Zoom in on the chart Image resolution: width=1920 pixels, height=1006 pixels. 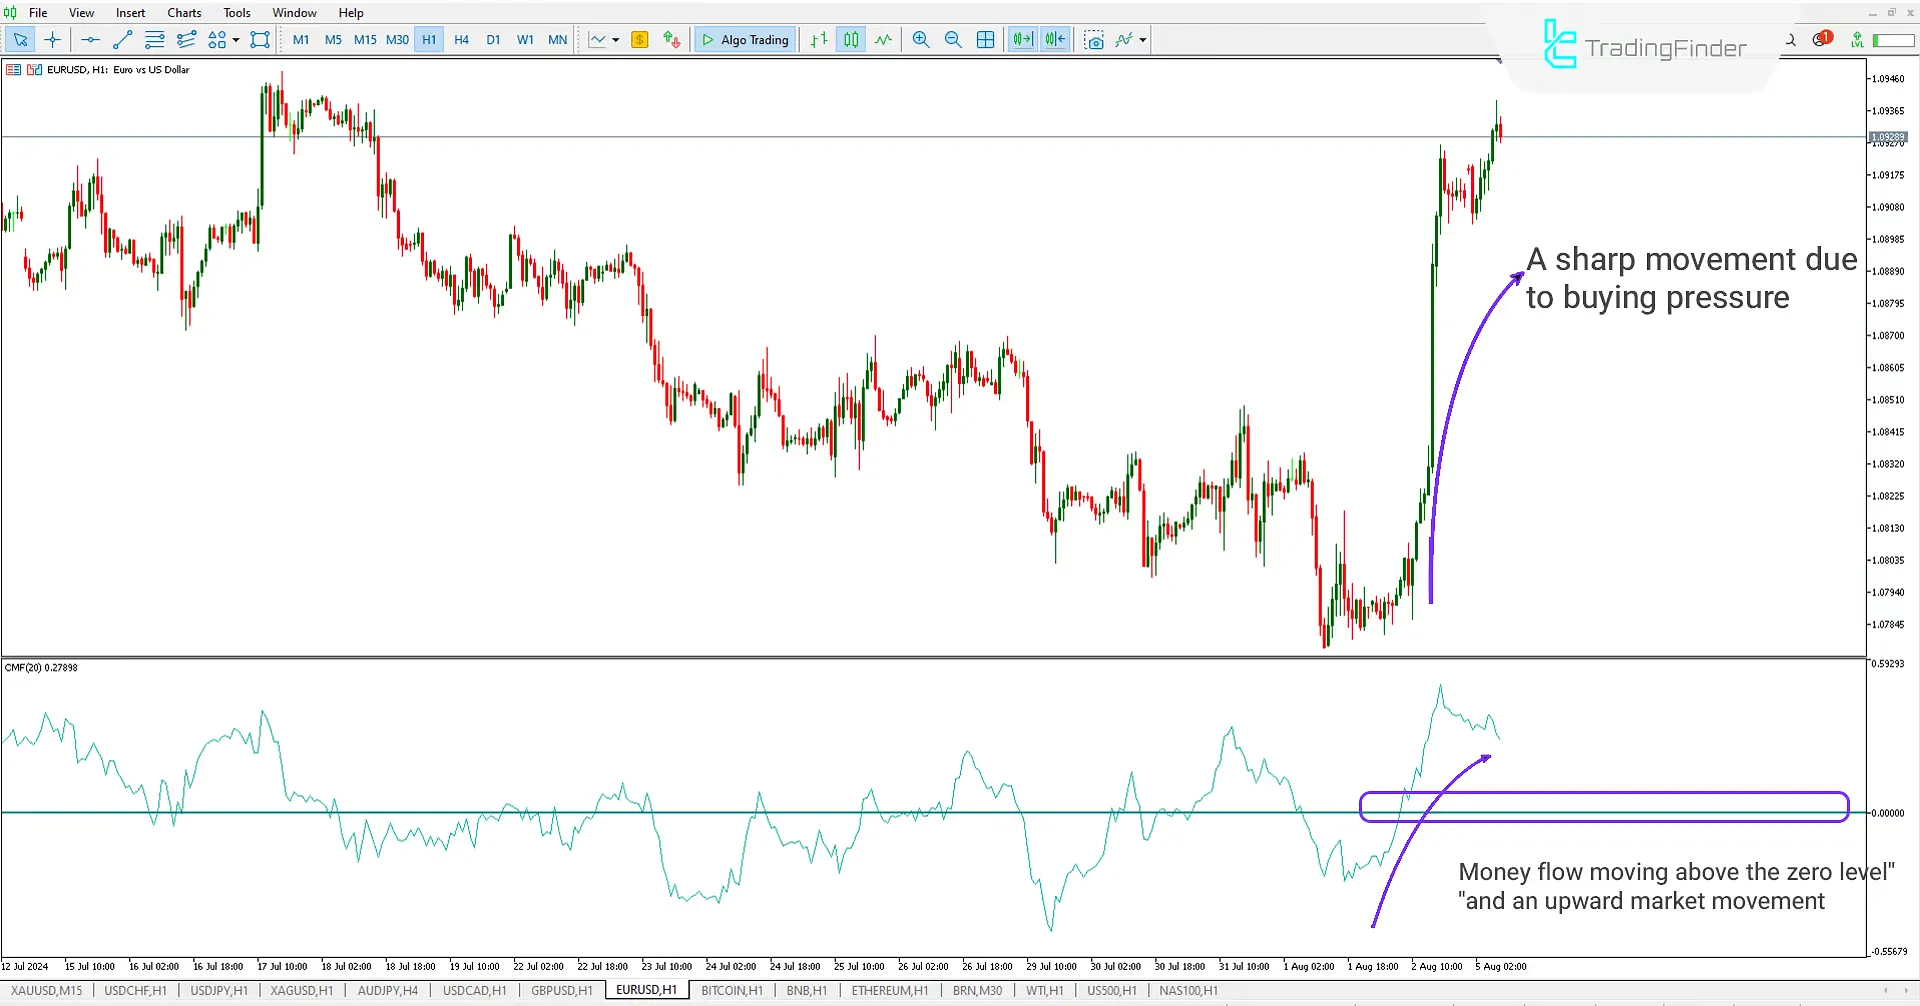[x=920, y=40]
